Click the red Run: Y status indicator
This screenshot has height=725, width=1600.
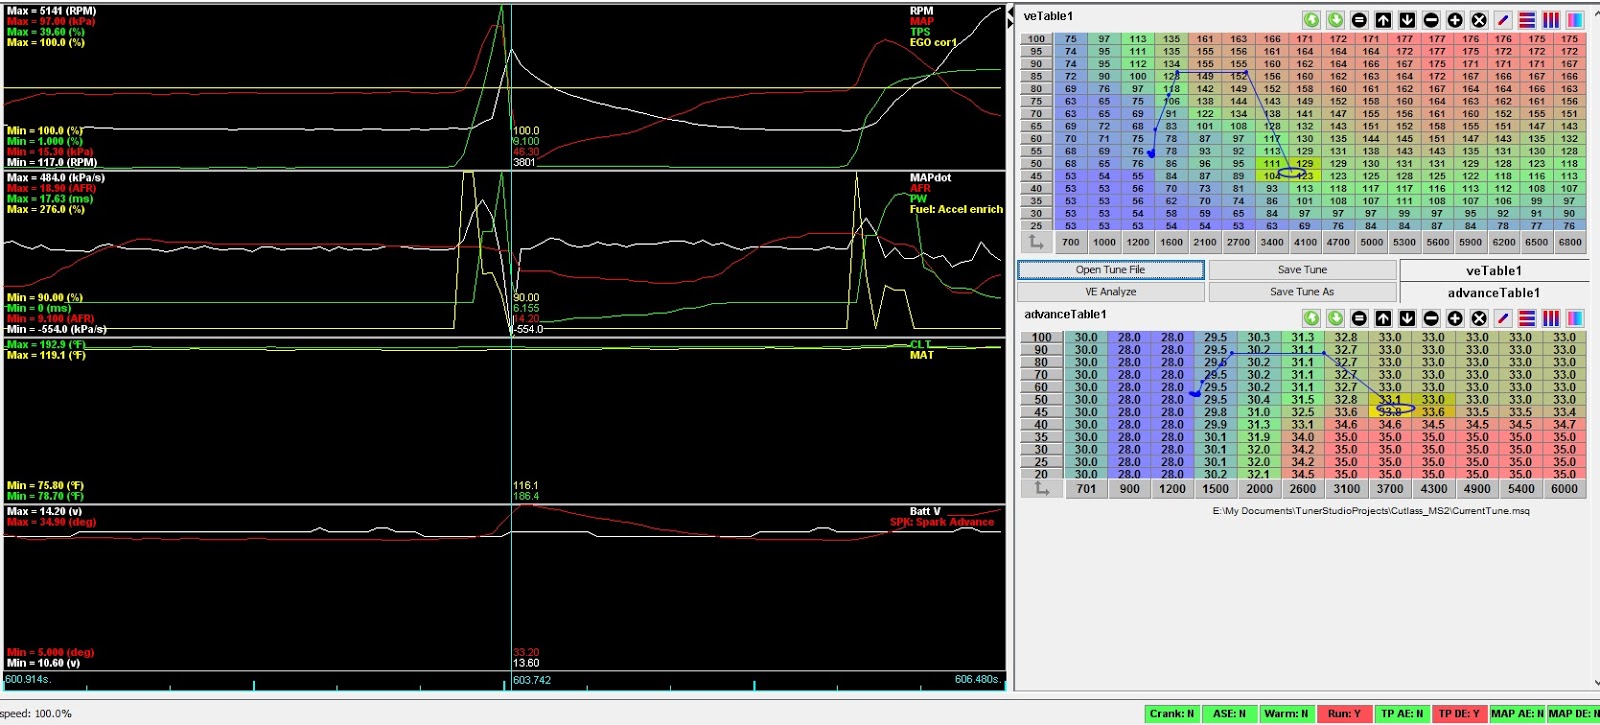(x=1344, y=714)
